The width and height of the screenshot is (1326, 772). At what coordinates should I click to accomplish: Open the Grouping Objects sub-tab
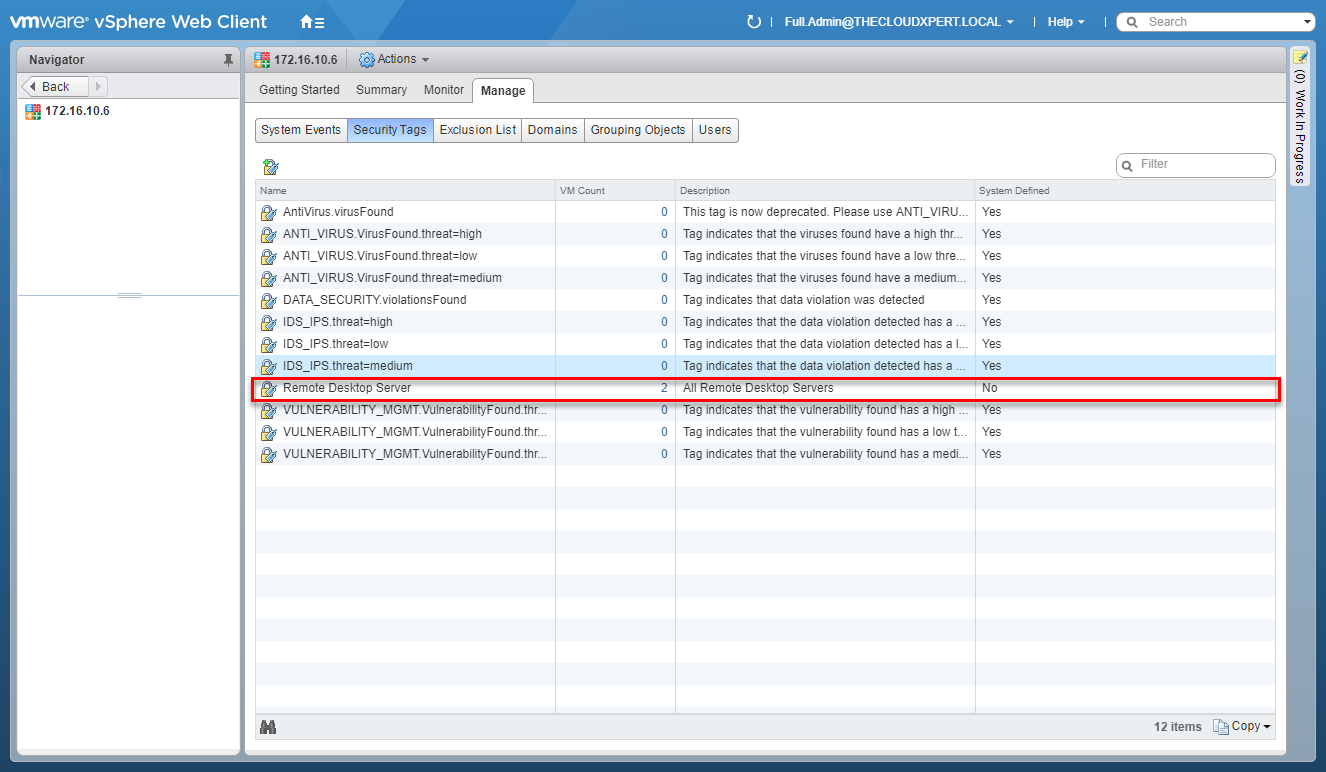coord(638,130)
